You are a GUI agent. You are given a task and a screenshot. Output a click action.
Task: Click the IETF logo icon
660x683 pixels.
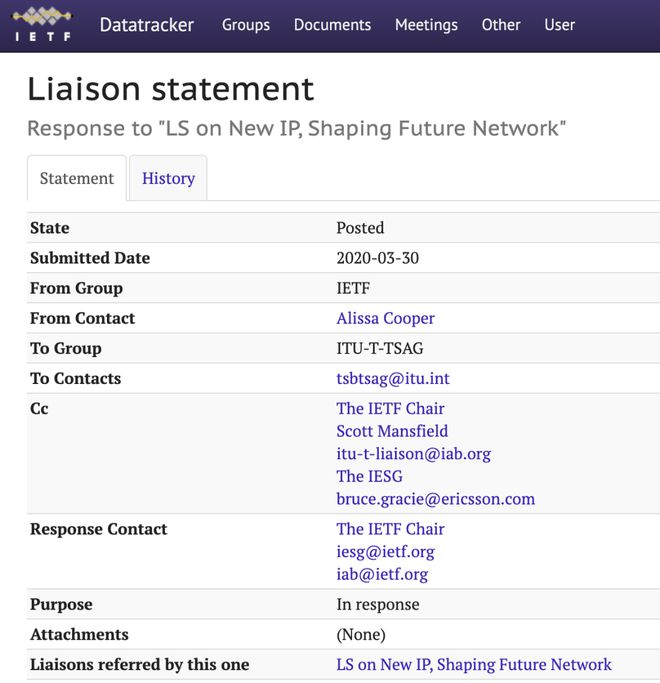click(42, 24)
